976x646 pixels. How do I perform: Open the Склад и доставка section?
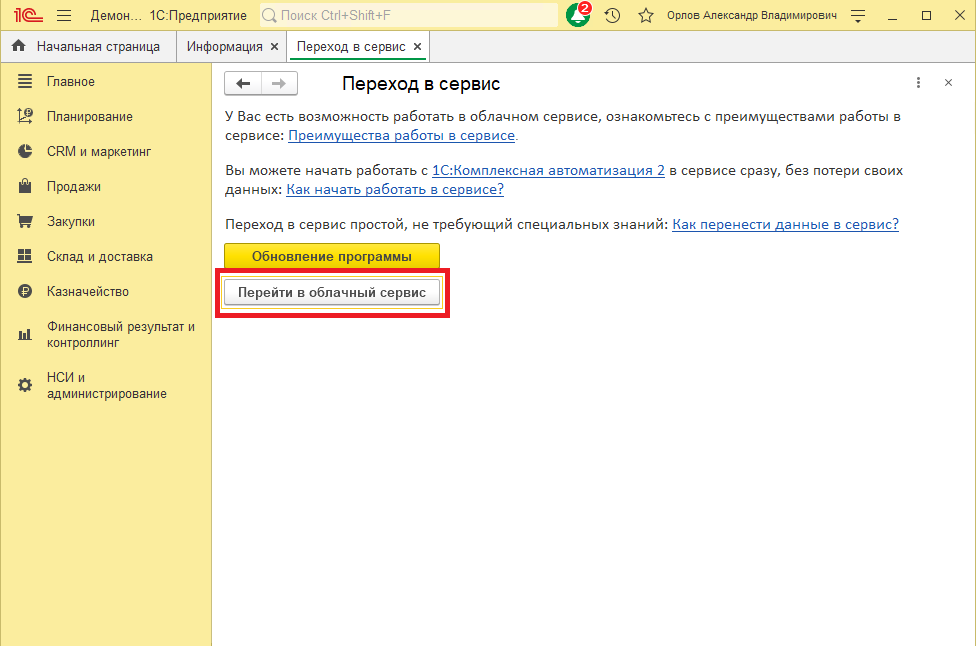click(100, 256)
